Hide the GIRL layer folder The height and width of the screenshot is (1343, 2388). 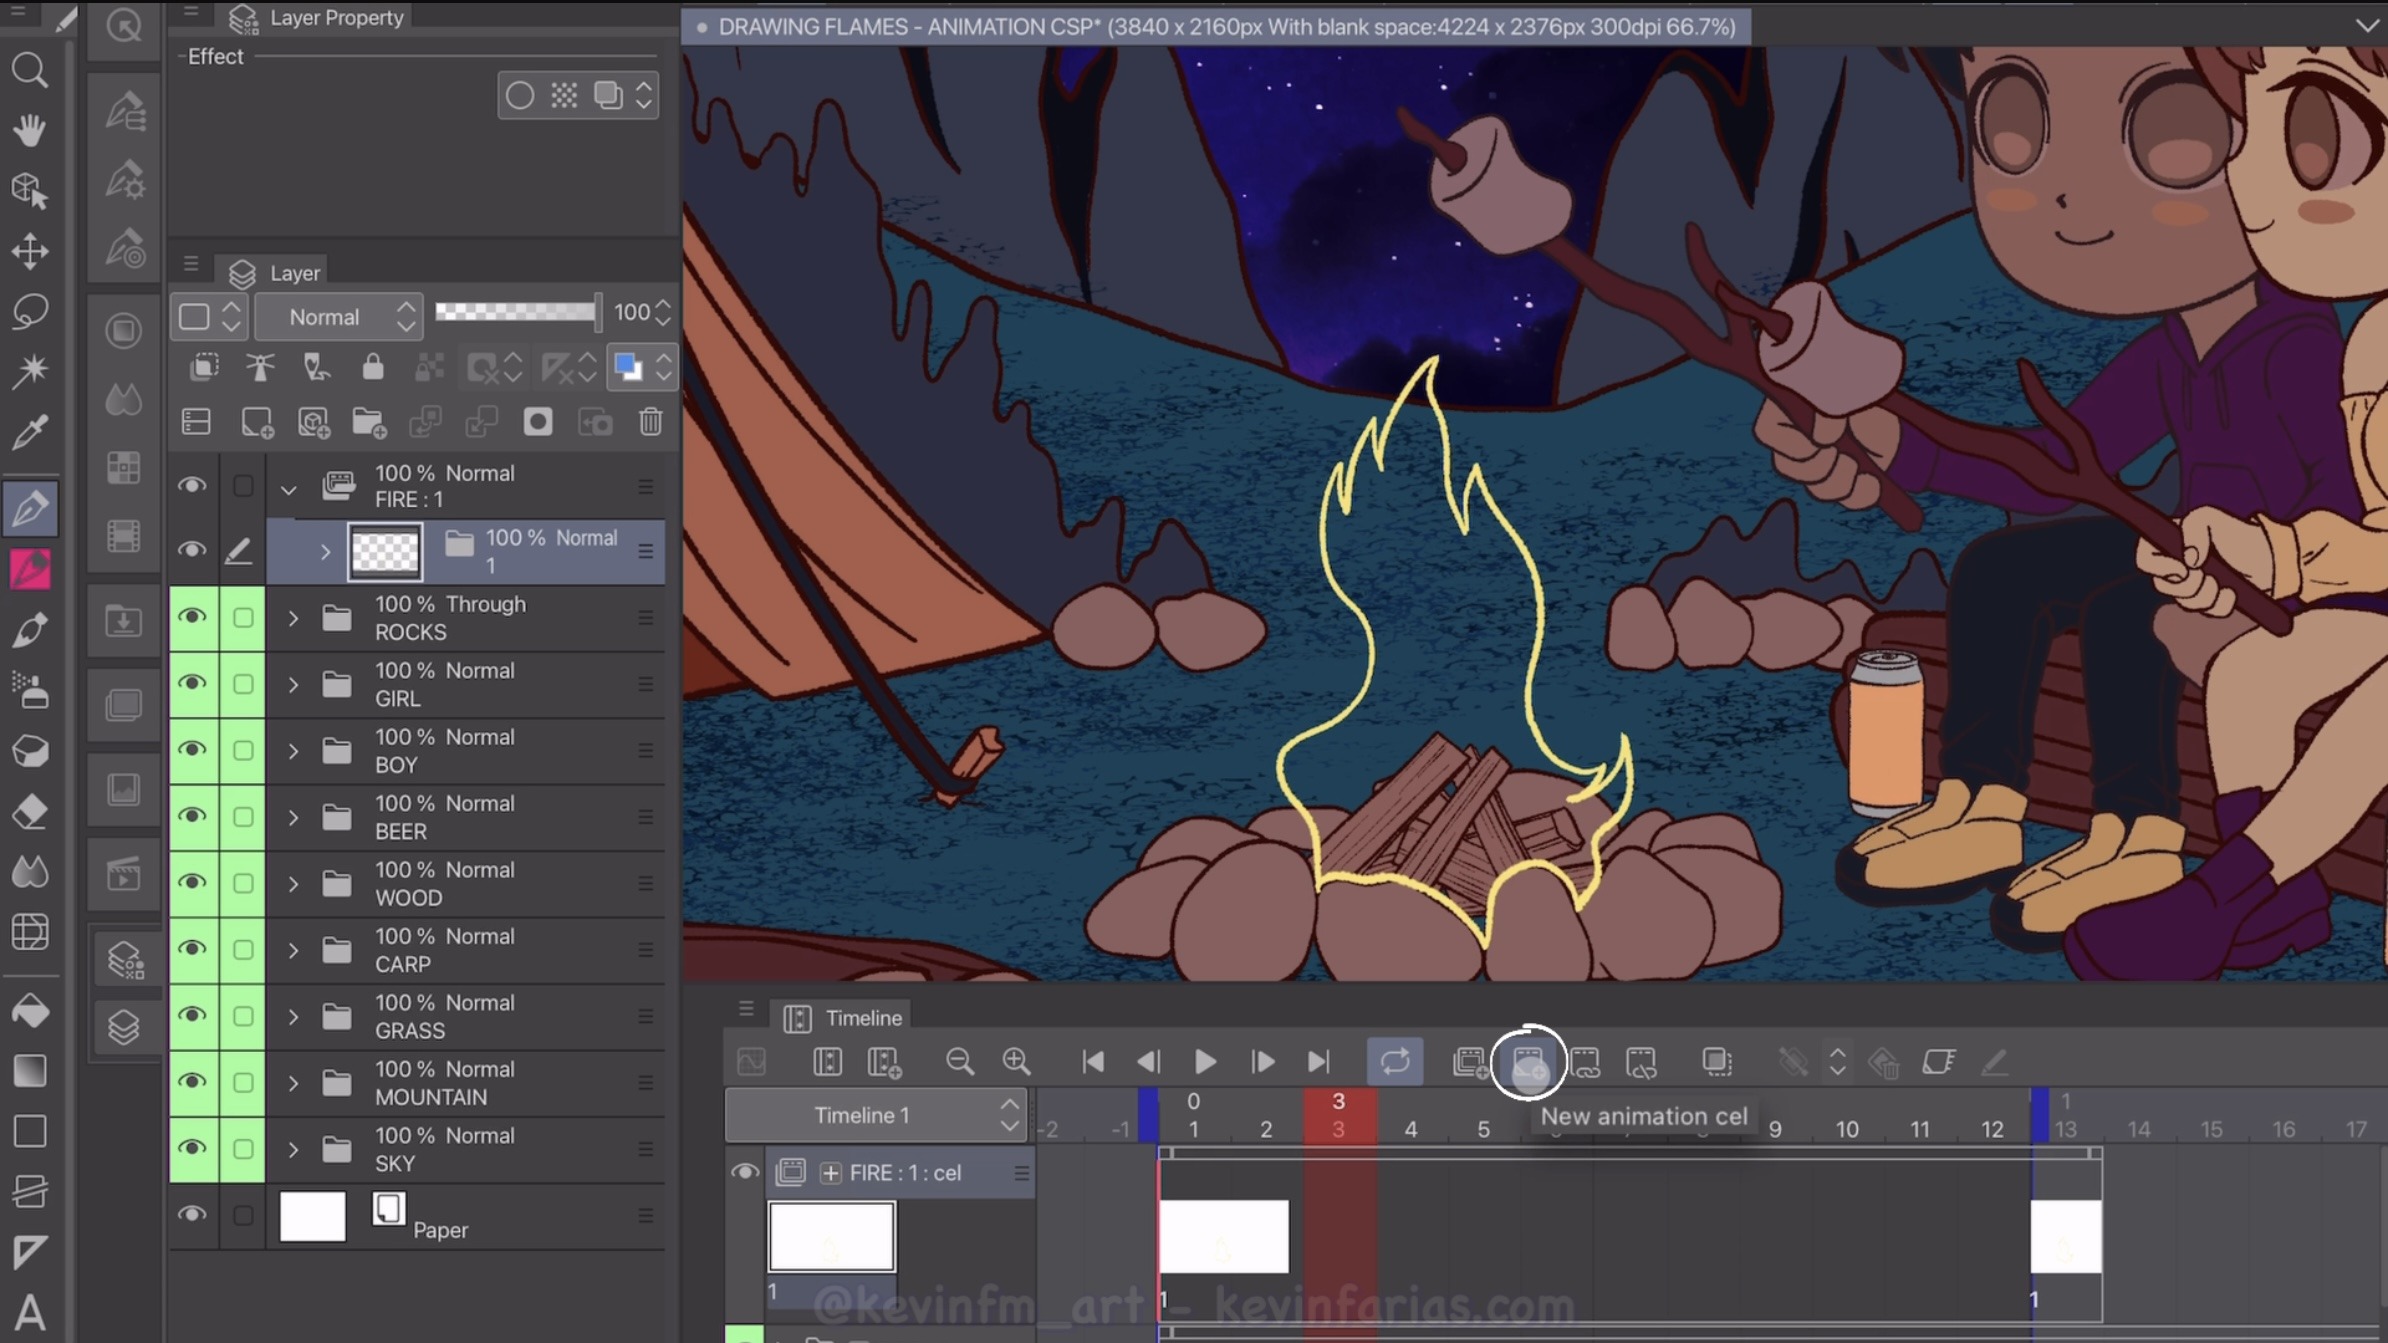tap(192, 684)
